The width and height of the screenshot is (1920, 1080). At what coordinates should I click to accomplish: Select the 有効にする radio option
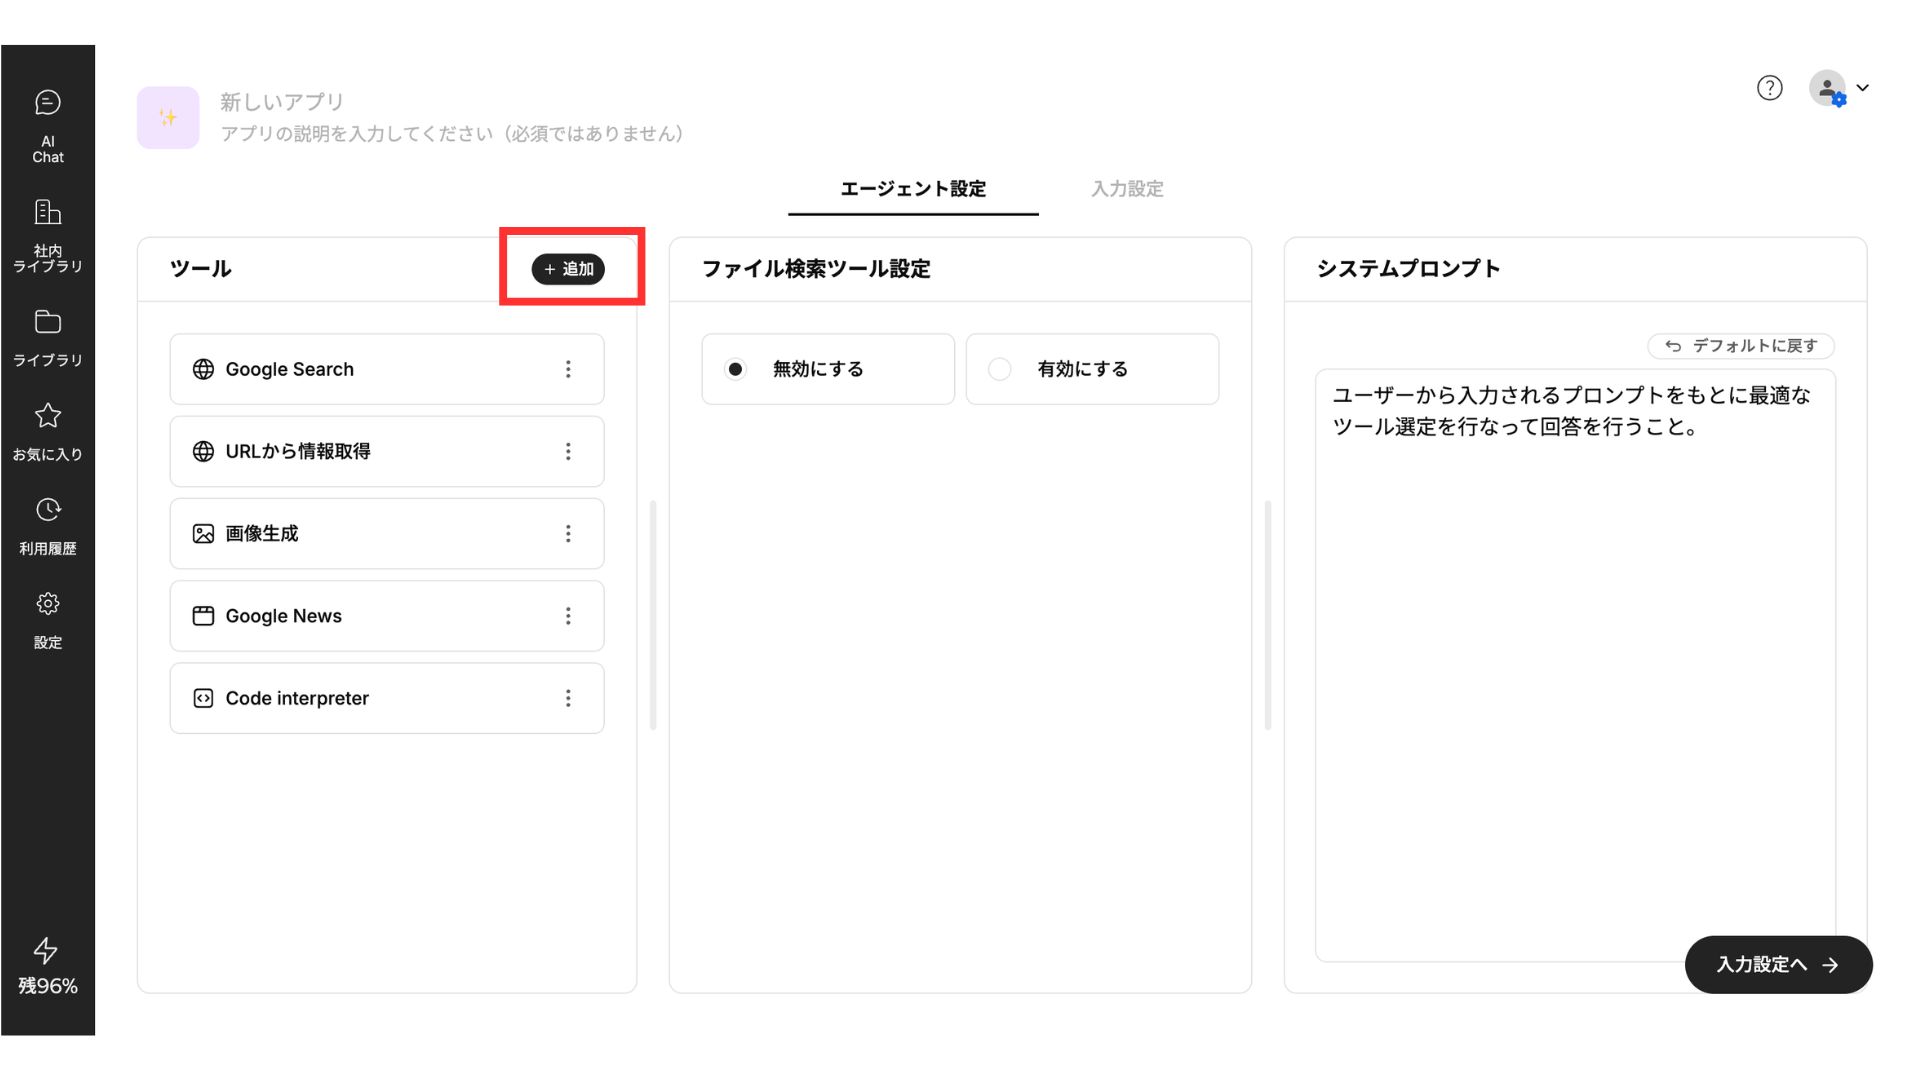pyautogui.click(x=999, y=369)
